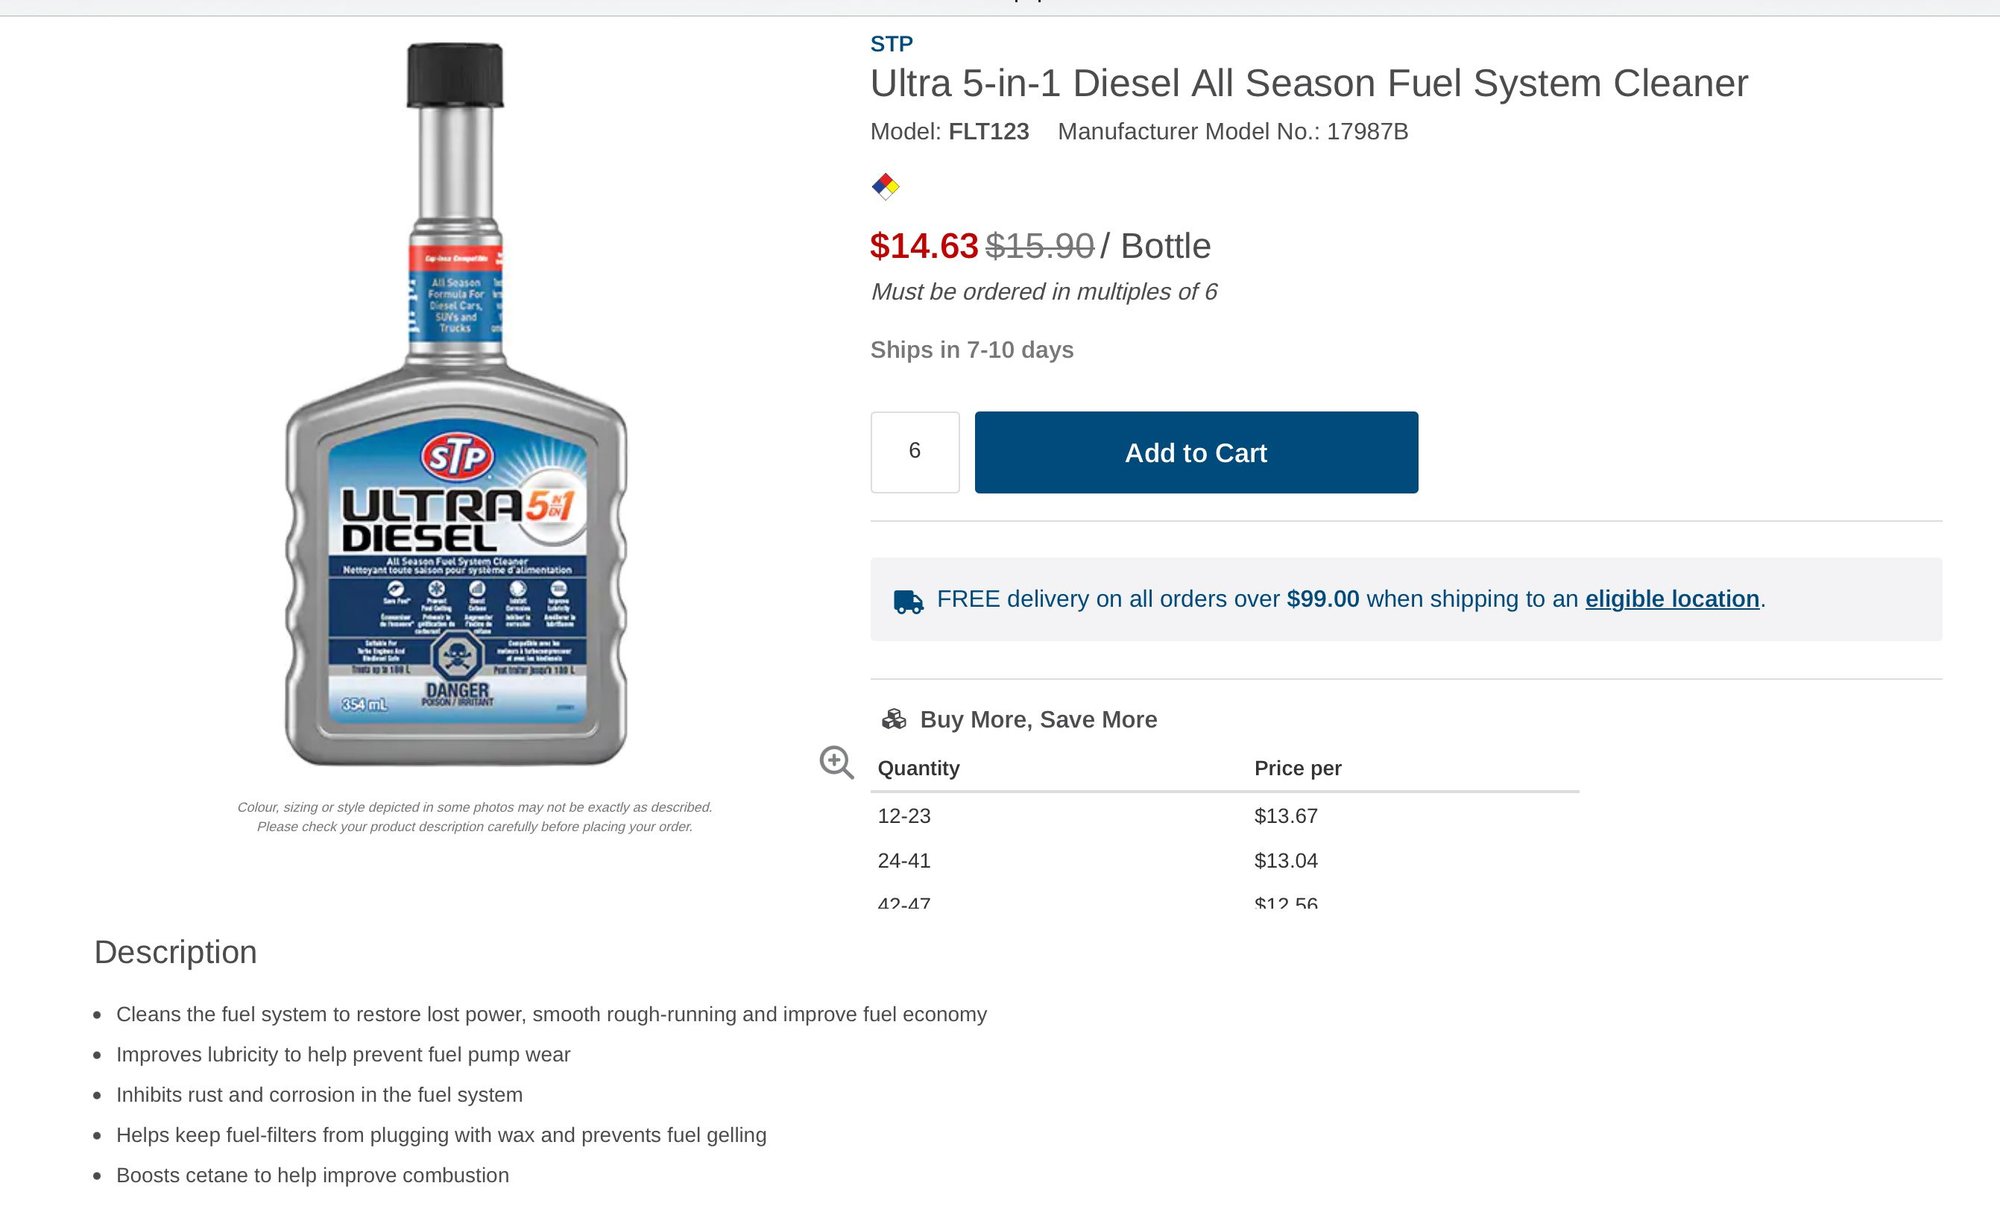Screen dimensions: 2000x1218
Task: Click the photo disclaimer text under image
Action: click(475, 816)
